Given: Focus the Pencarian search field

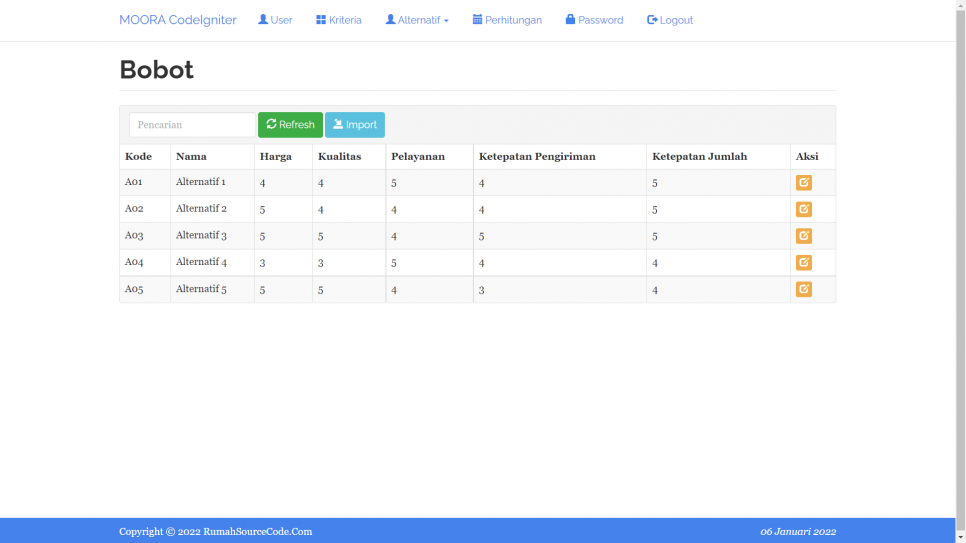Looking at the screenshot, I should coord(192,125).
